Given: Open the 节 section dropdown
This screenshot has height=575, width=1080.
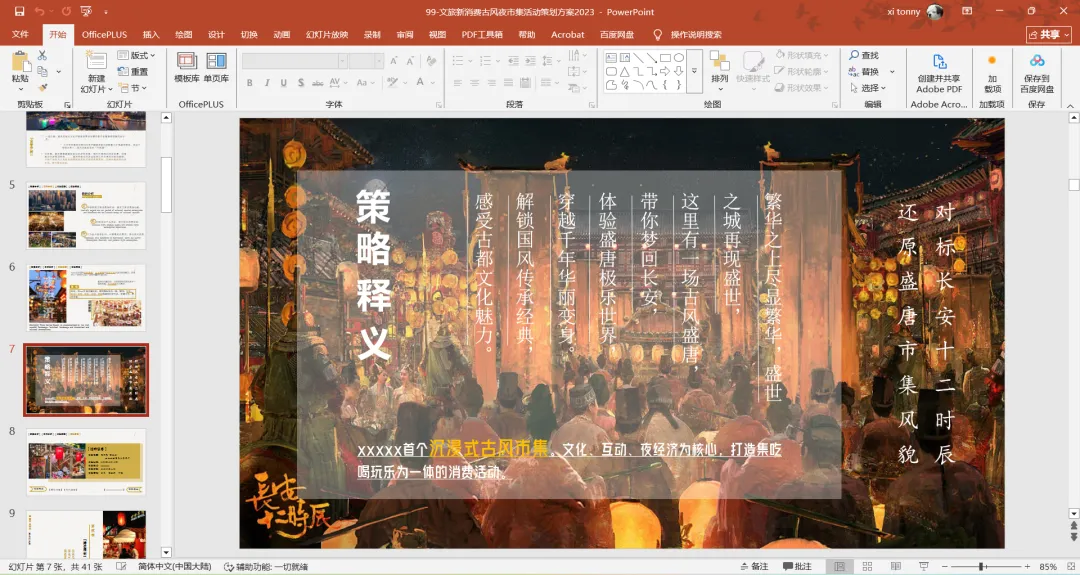Looking at the screenshot, I should coord(132,88).
